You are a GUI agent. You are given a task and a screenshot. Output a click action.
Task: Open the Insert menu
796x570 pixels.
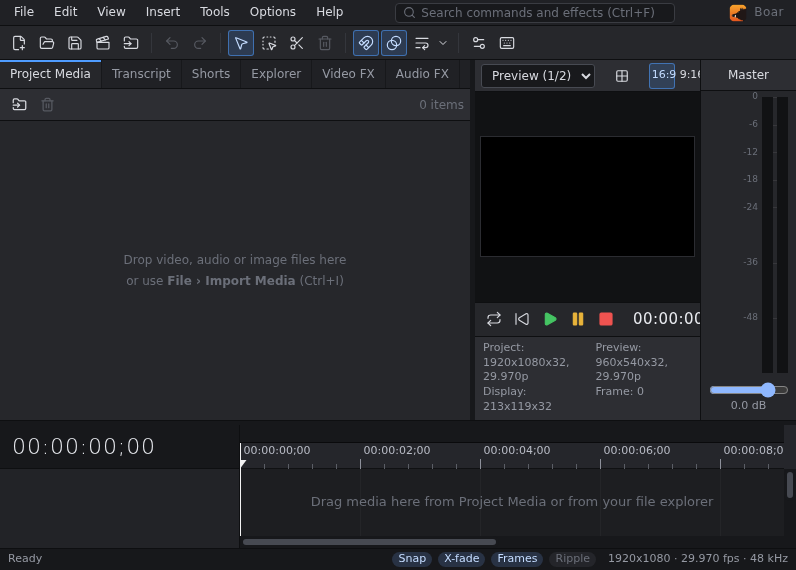(x=162, y=12)
